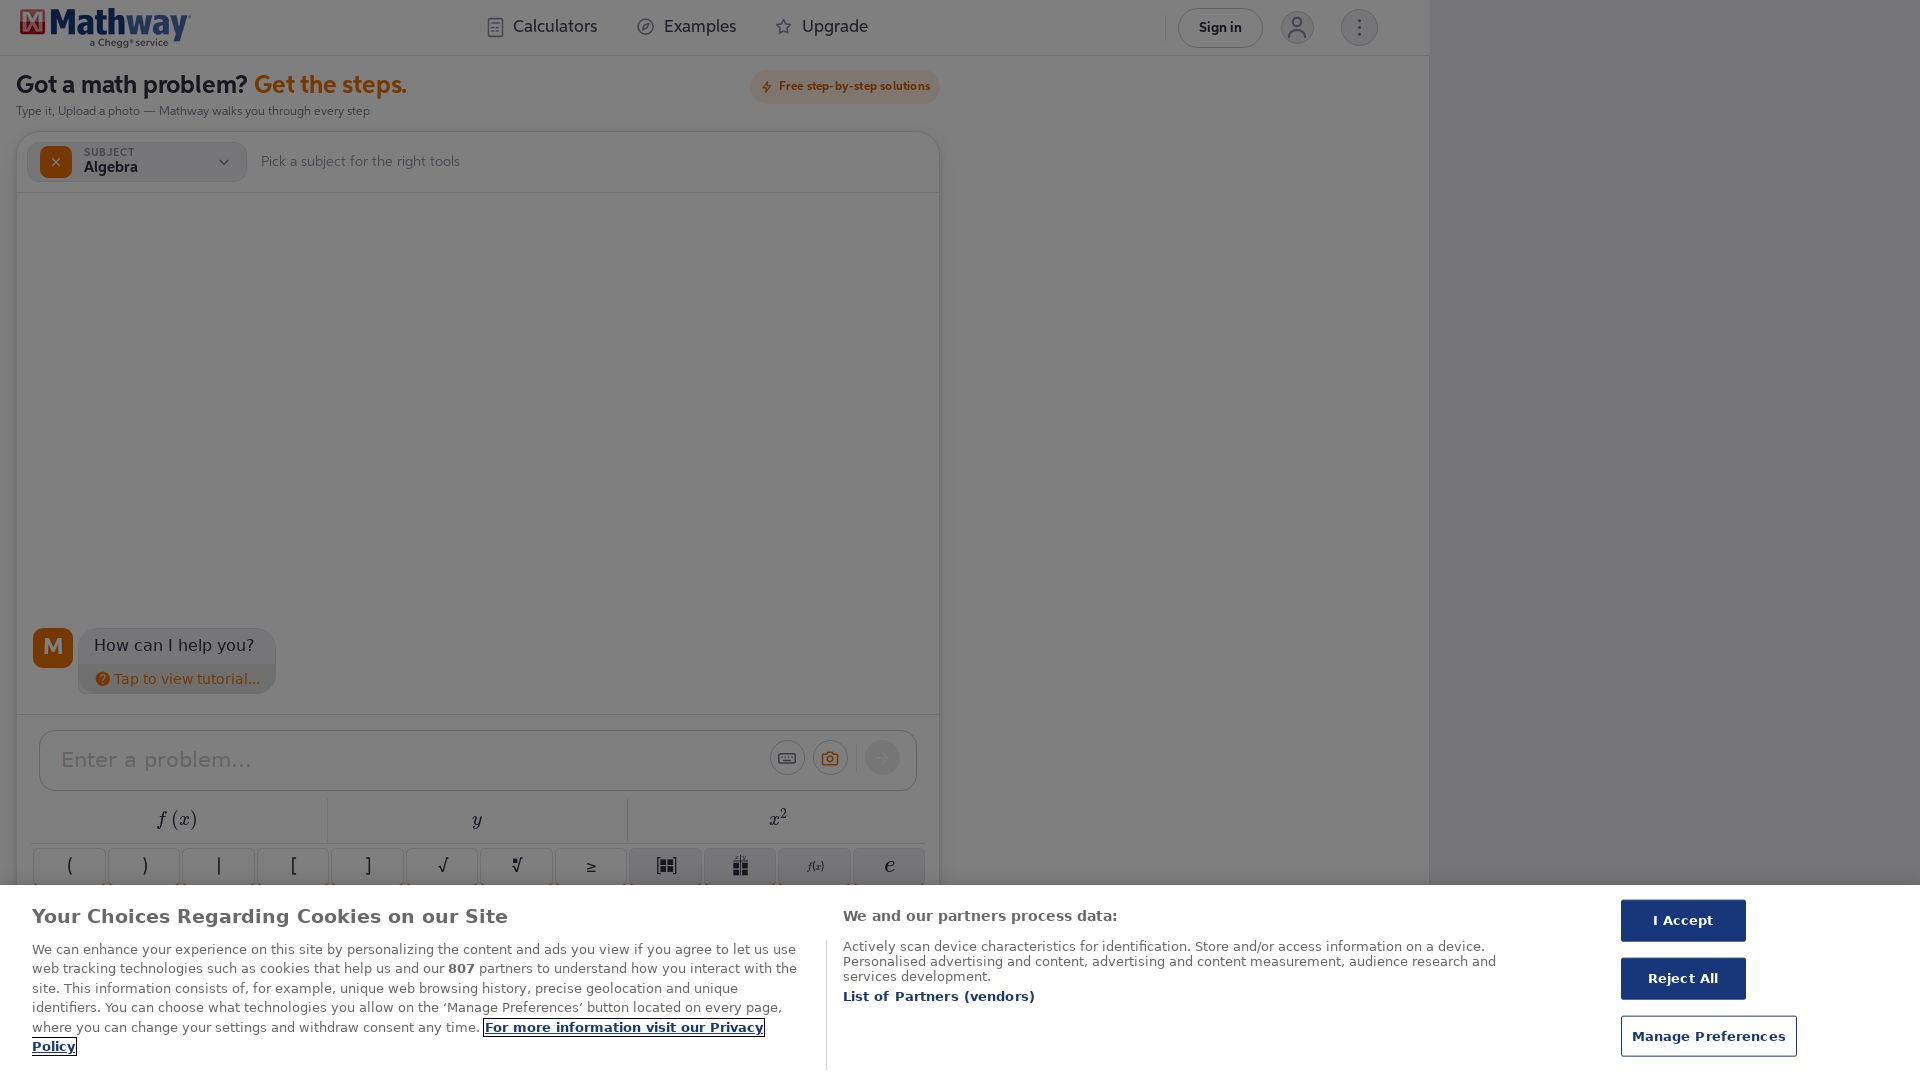Open the Examples page
This screenshot has height=1080, width=1920.
pos(687,27)
